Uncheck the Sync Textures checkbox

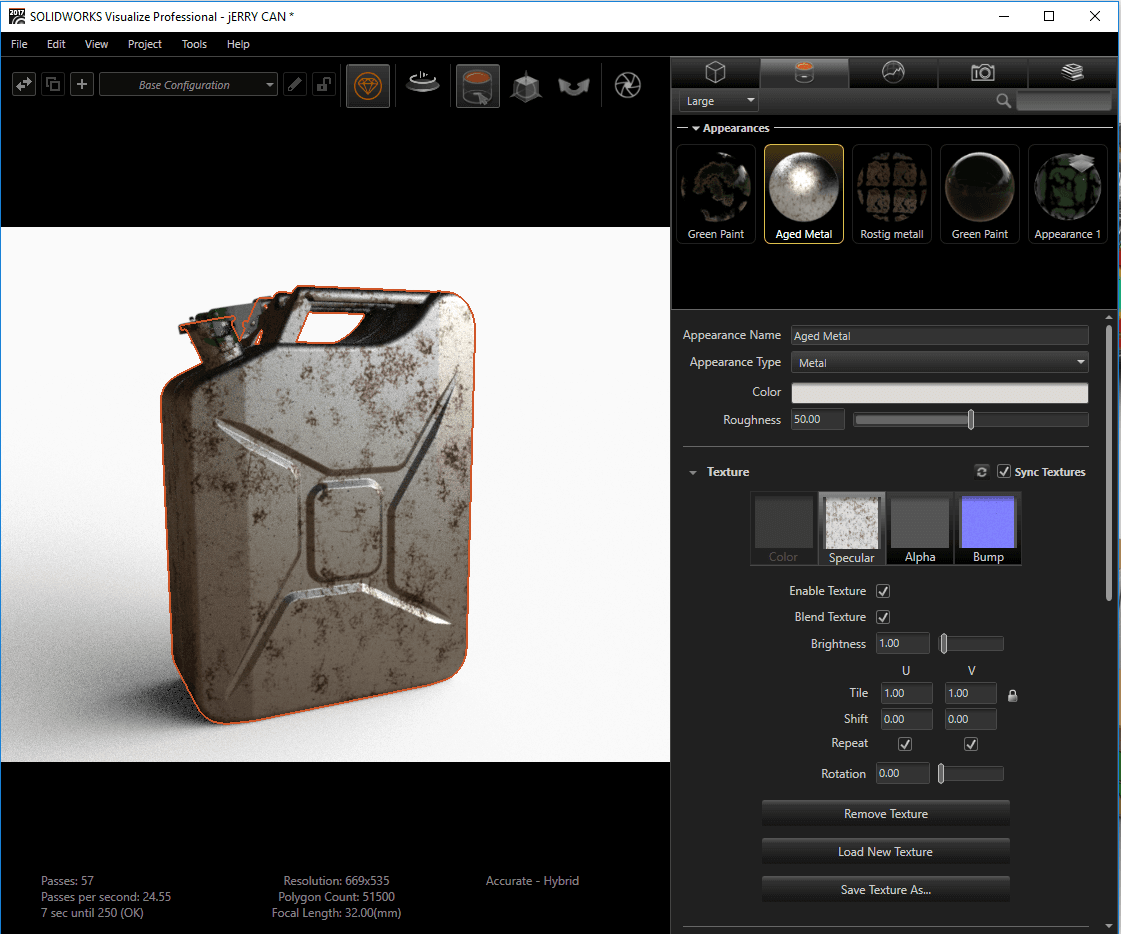pyautogui.click(x=1004, y=472)
